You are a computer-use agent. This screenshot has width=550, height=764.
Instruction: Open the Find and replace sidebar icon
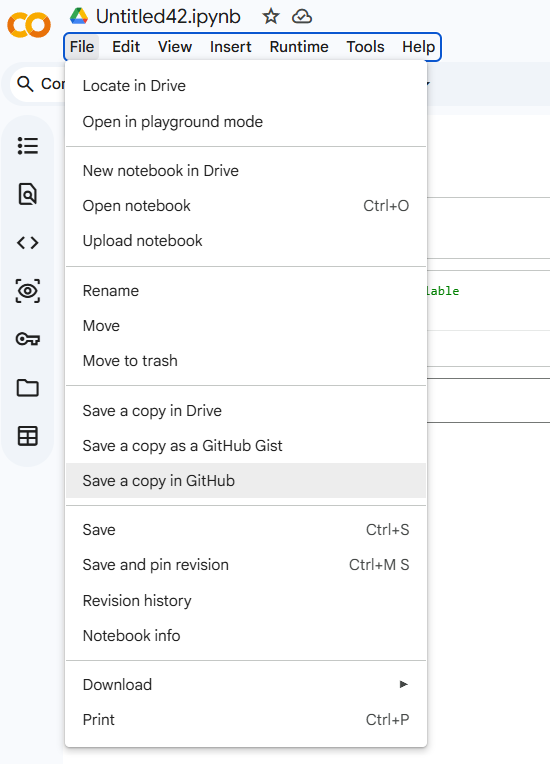tap(28, 194)
